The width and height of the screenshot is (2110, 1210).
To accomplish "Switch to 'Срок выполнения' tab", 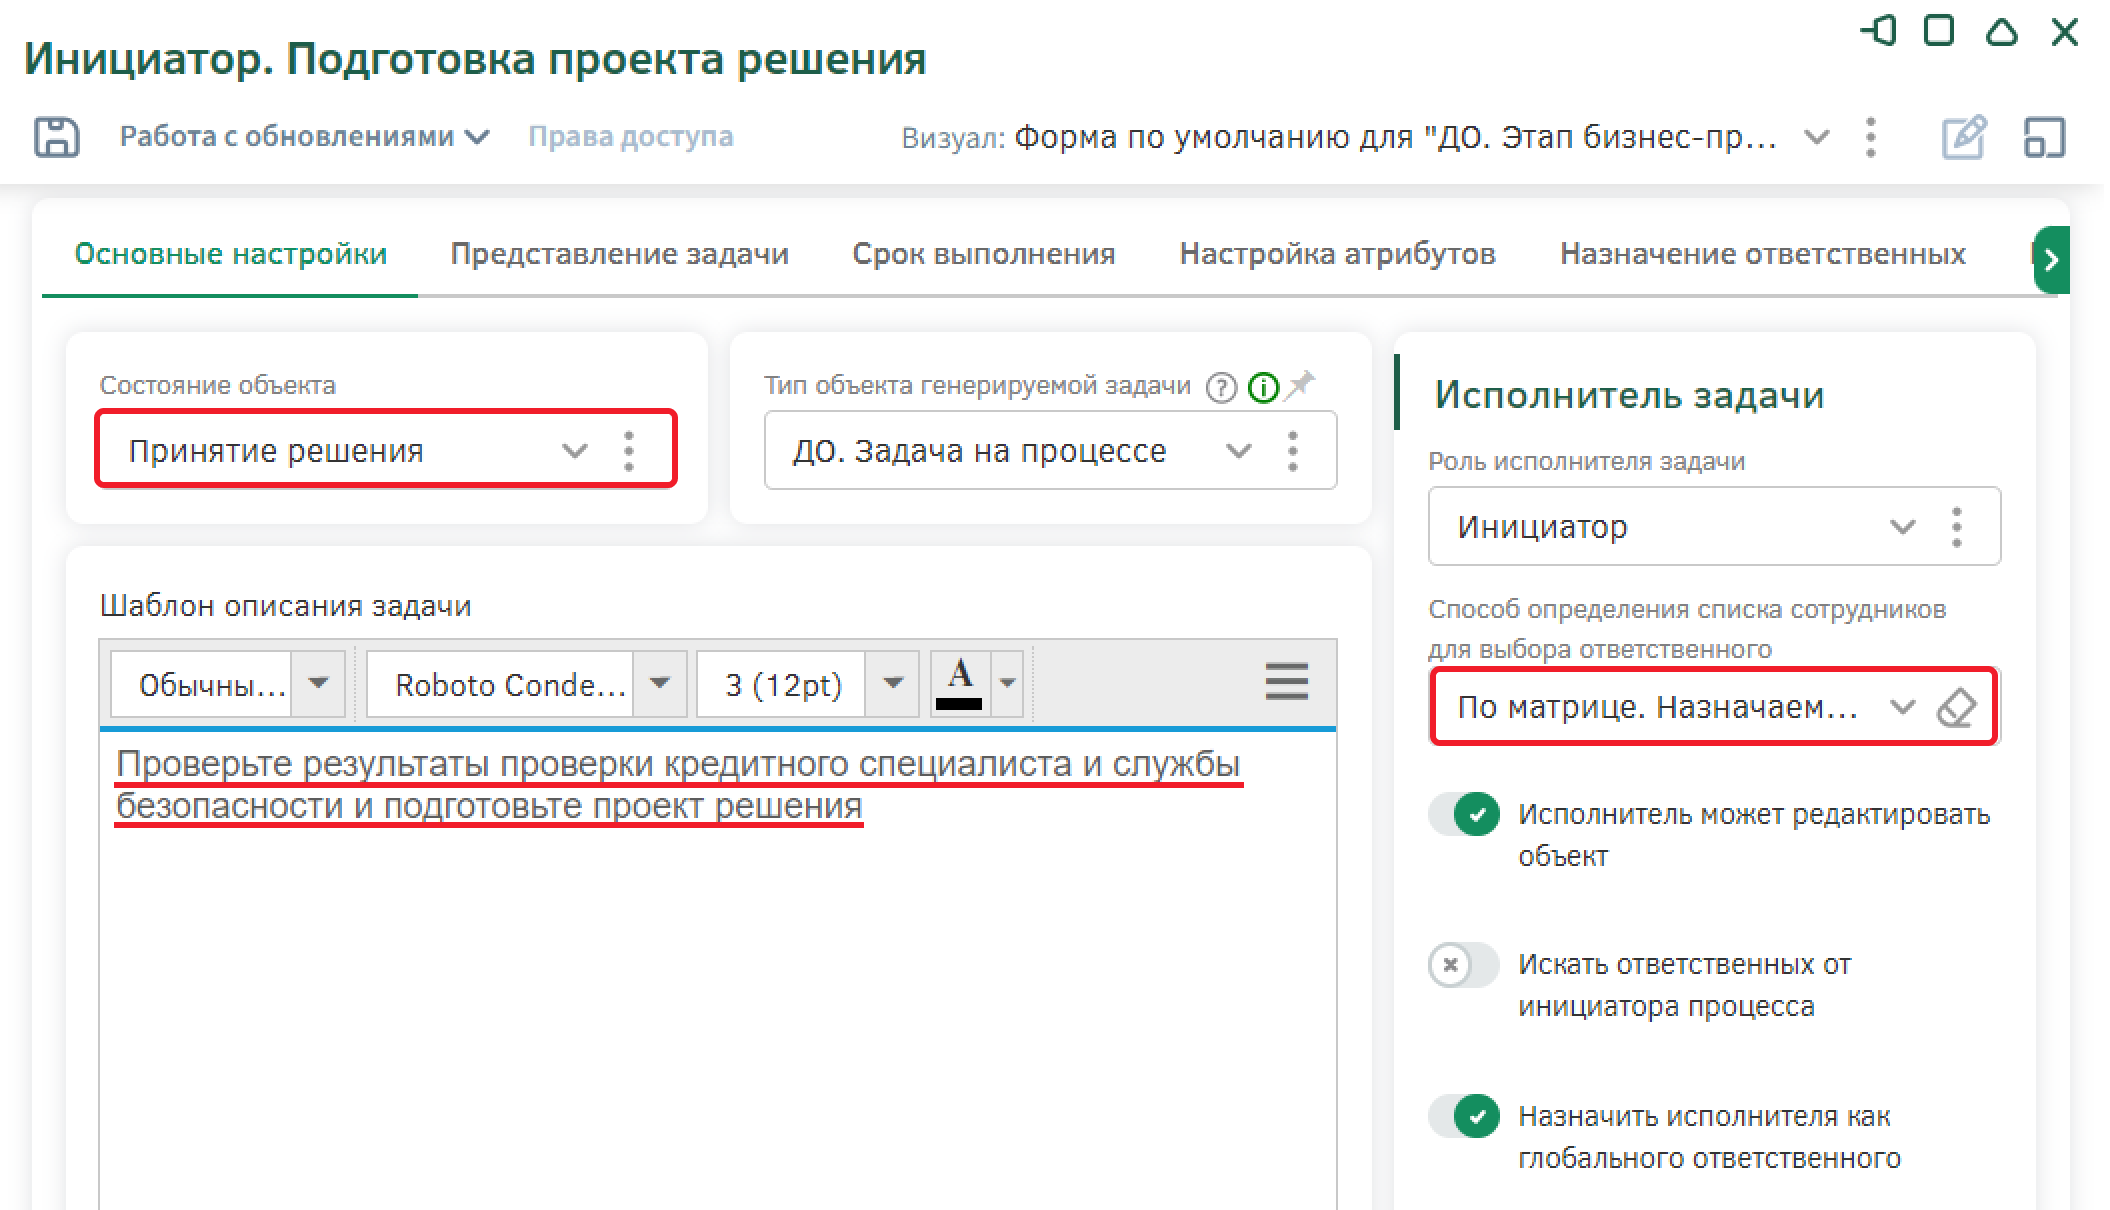I will pos(983,254).
